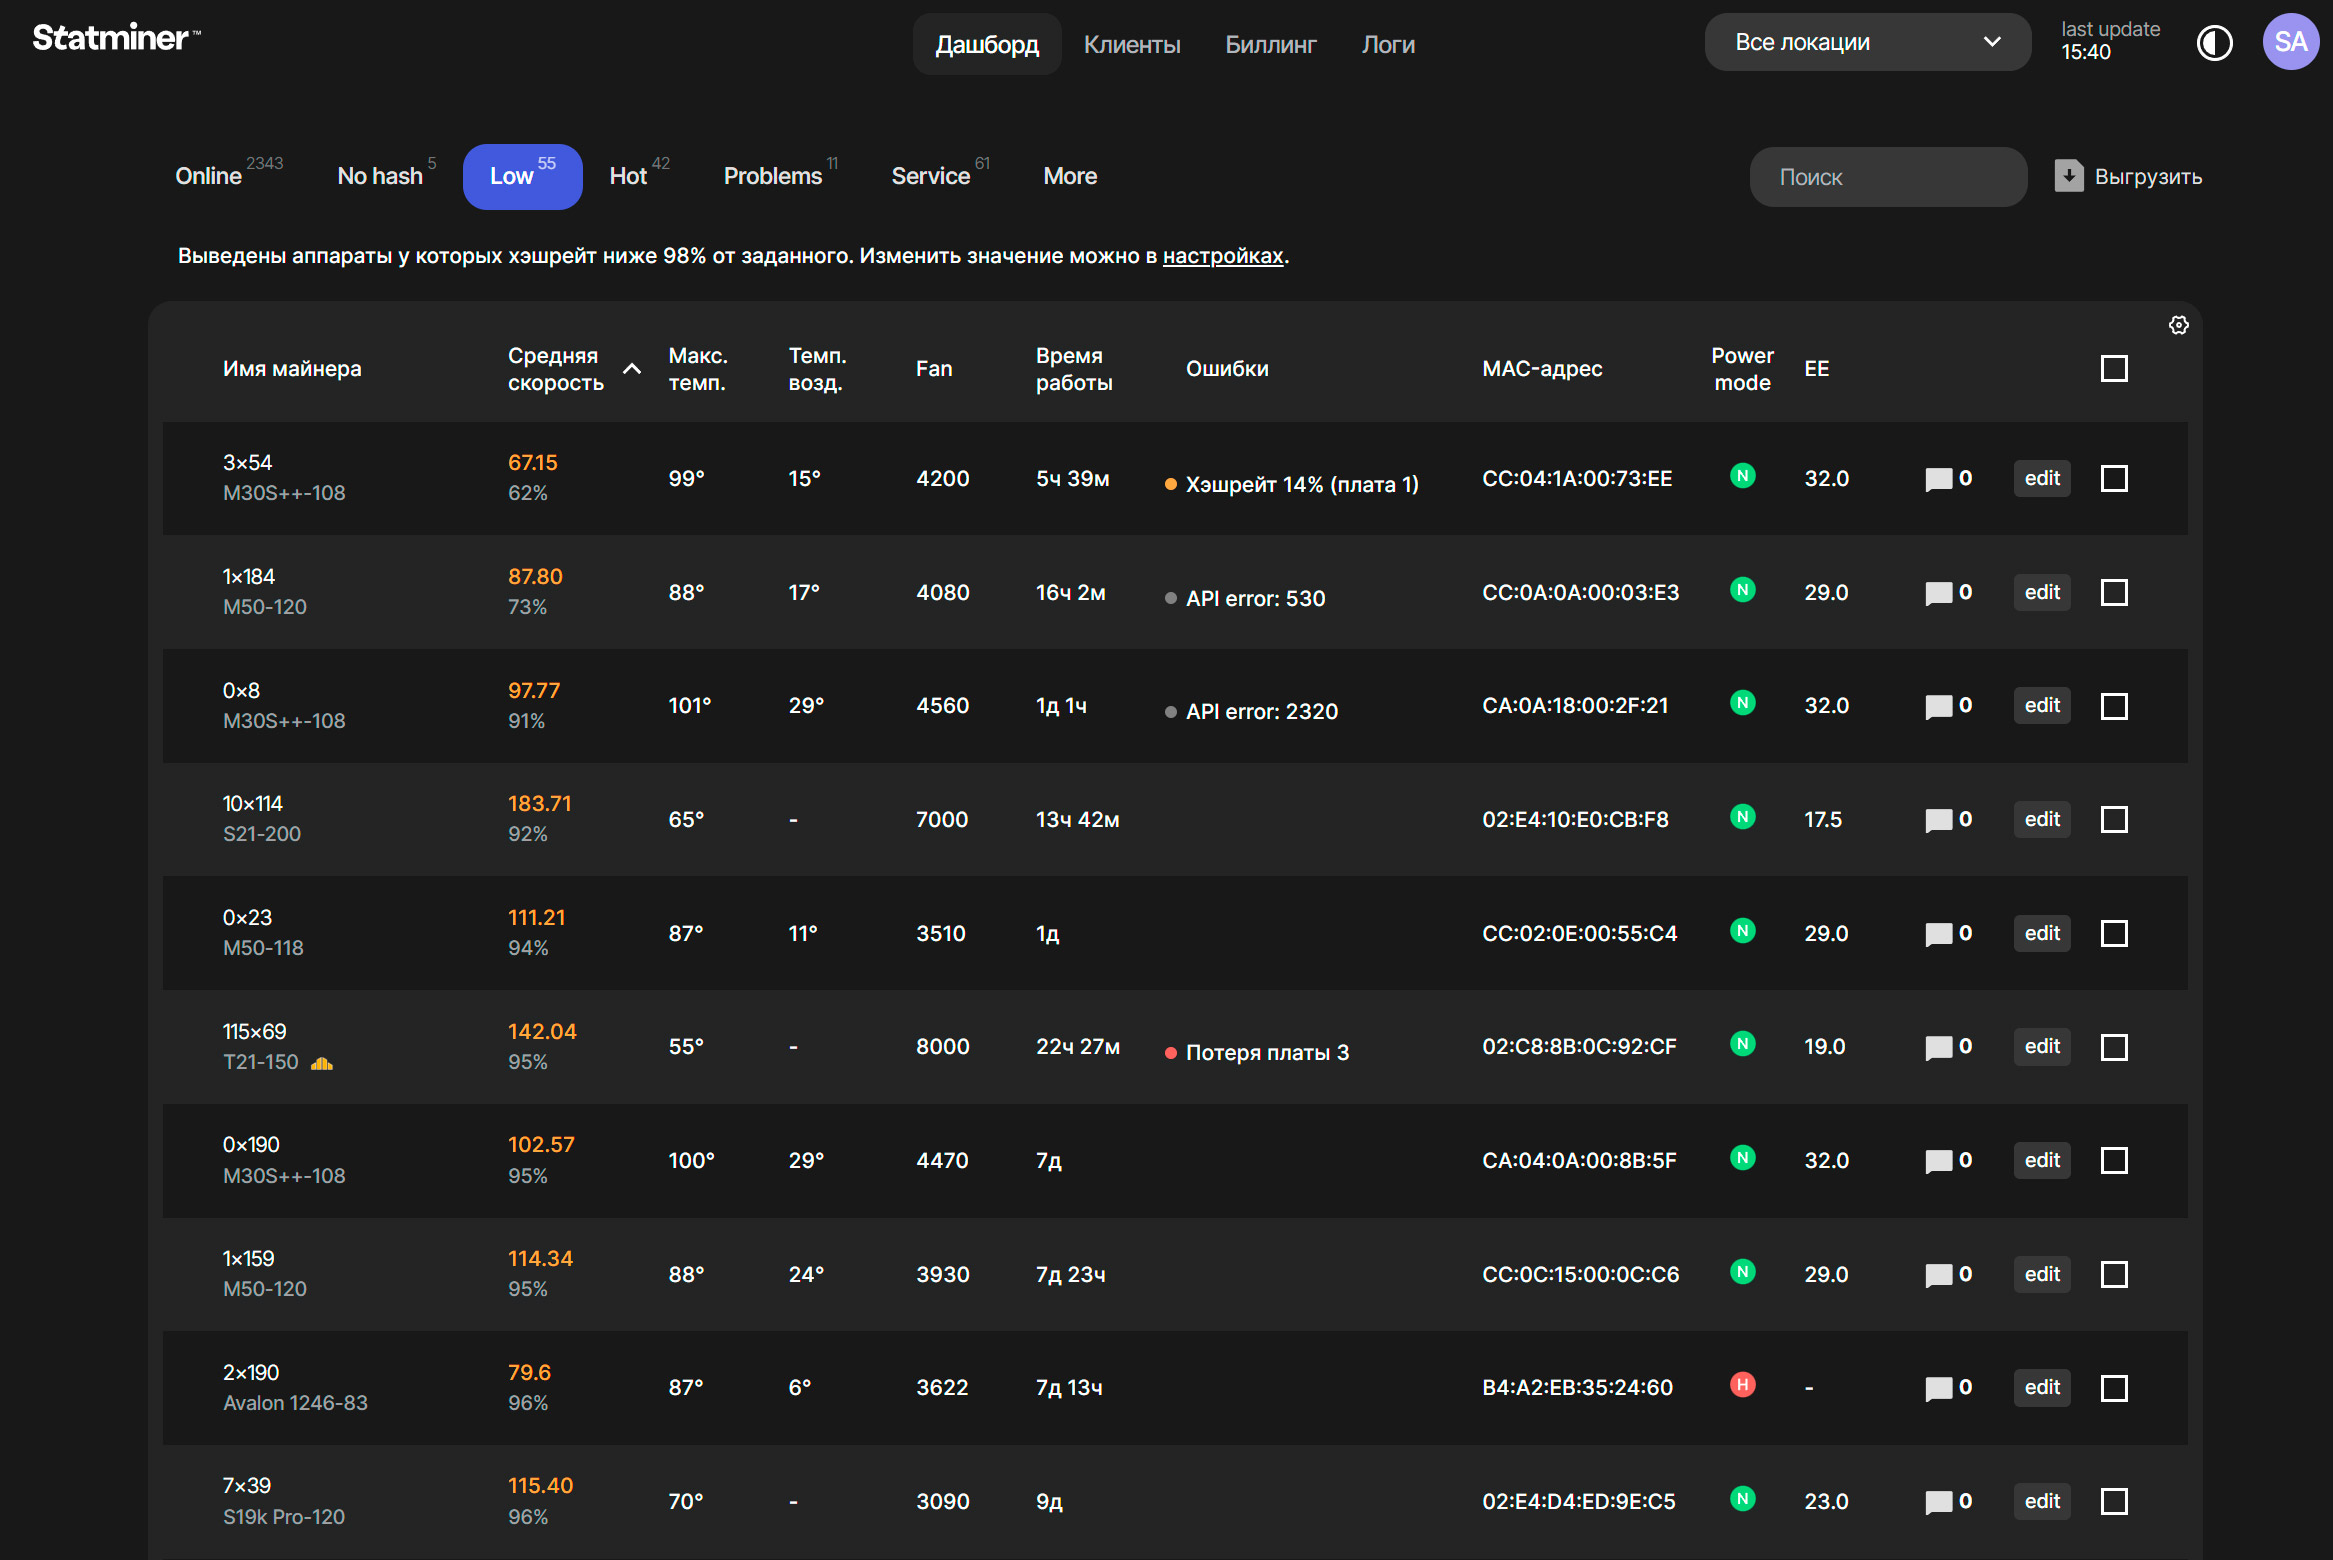The width and height of the screenshot is (2333, 1560).
Task: Open the SA user avatar menu
Action: pos(2291,42)
